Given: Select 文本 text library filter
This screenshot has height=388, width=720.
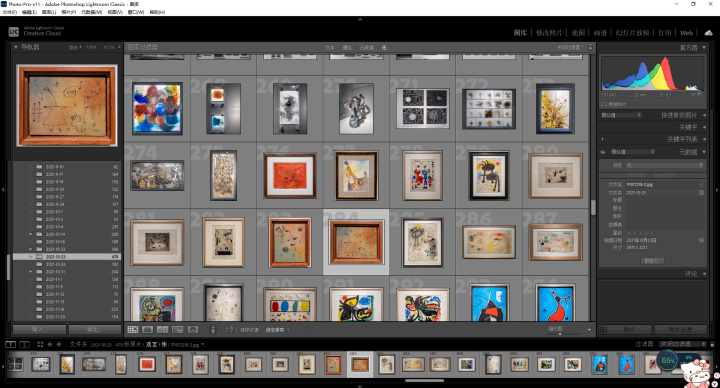Looking at the screenshot, I should coord(330,47).
